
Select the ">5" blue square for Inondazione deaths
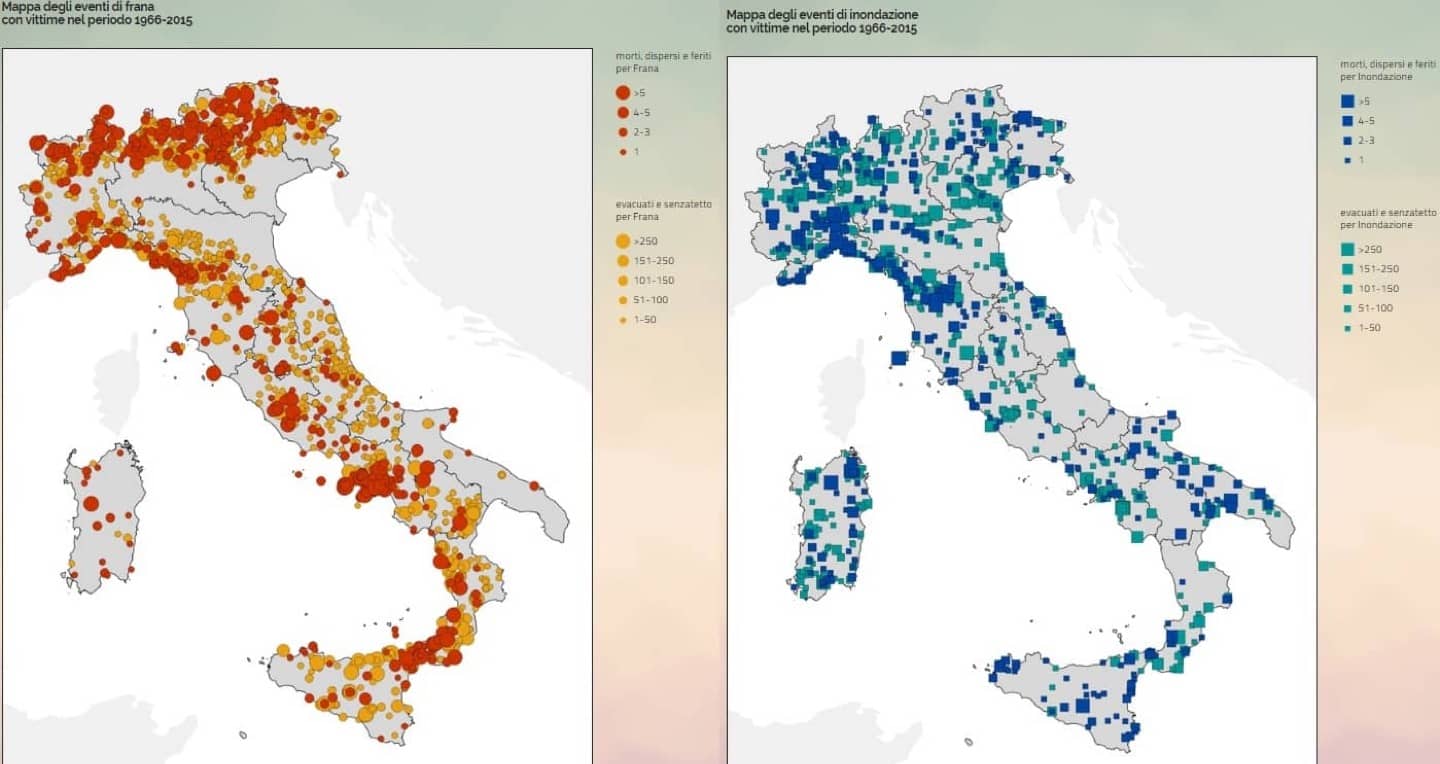pos(1346,100)
